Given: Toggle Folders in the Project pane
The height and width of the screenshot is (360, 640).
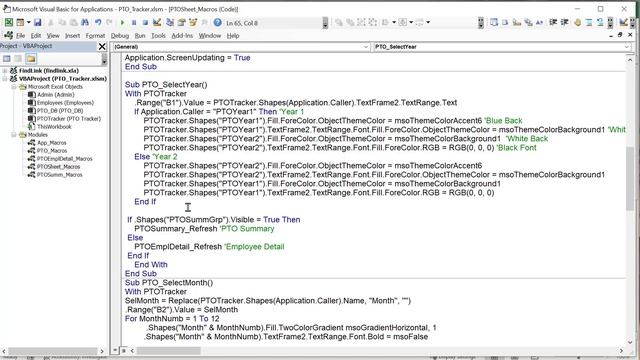Looking at the screenshot, I should pos(31,59).
